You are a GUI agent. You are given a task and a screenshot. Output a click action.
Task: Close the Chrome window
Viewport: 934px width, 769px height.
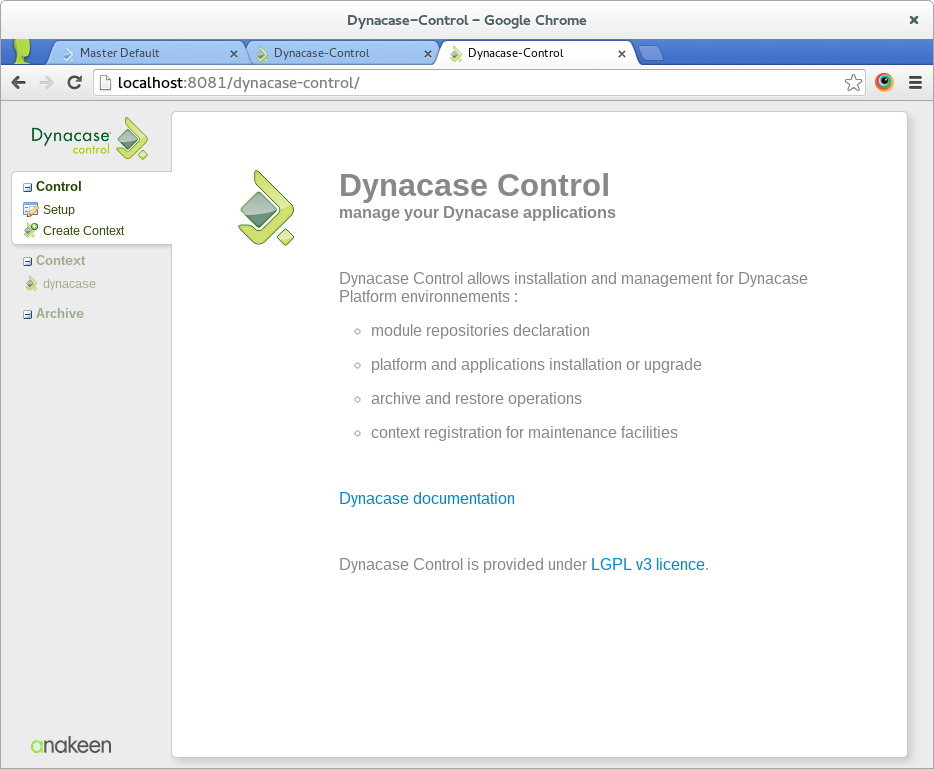pos(914,20)
